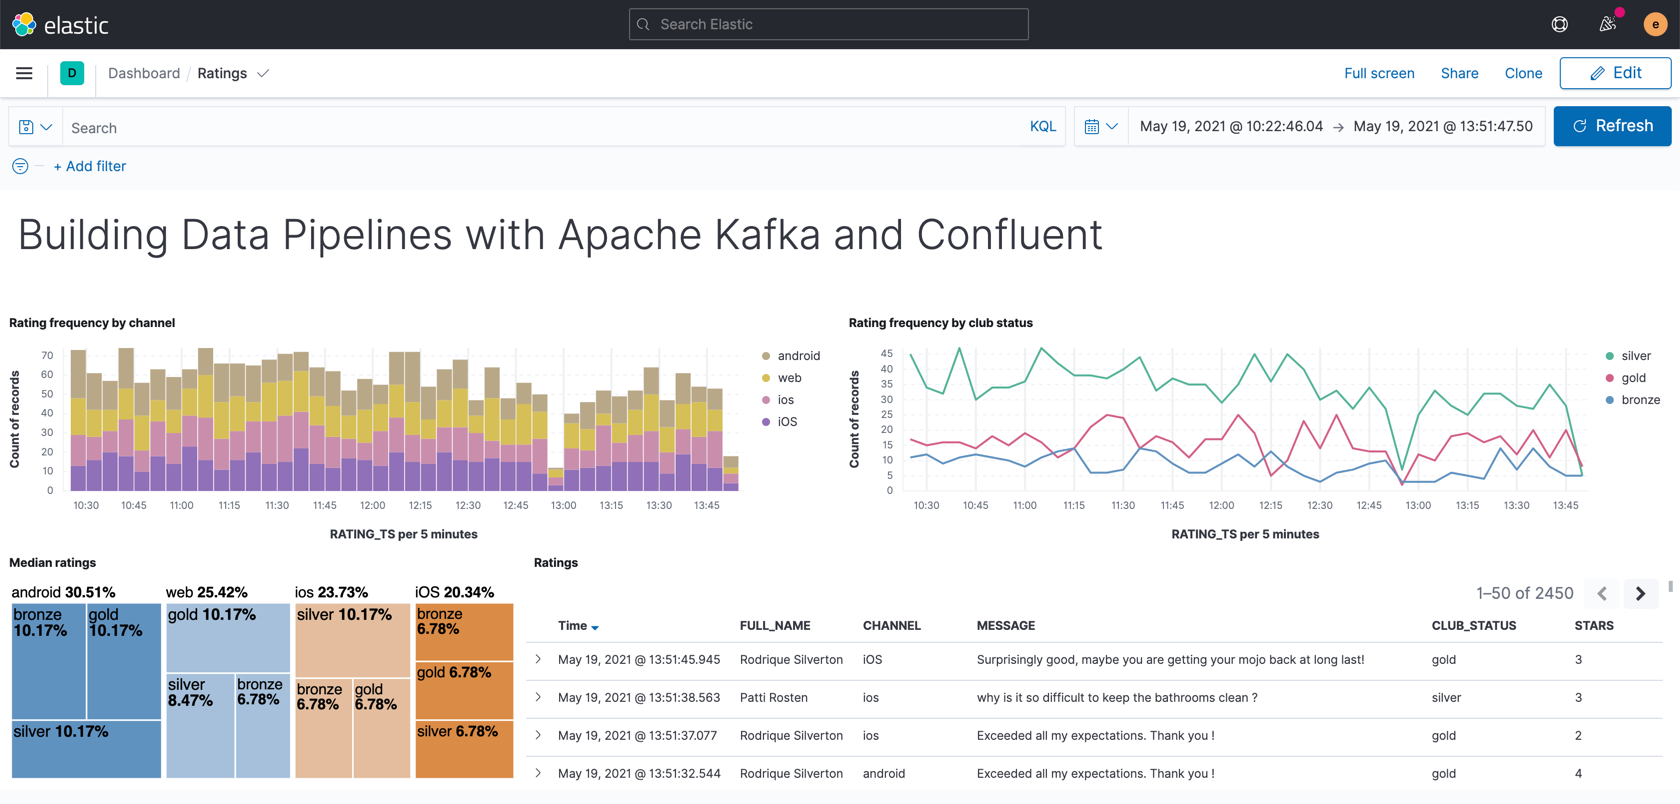Click the purple iOS legend entry
Viewport: 1680px width, 804px height.
tap(780, 422)
